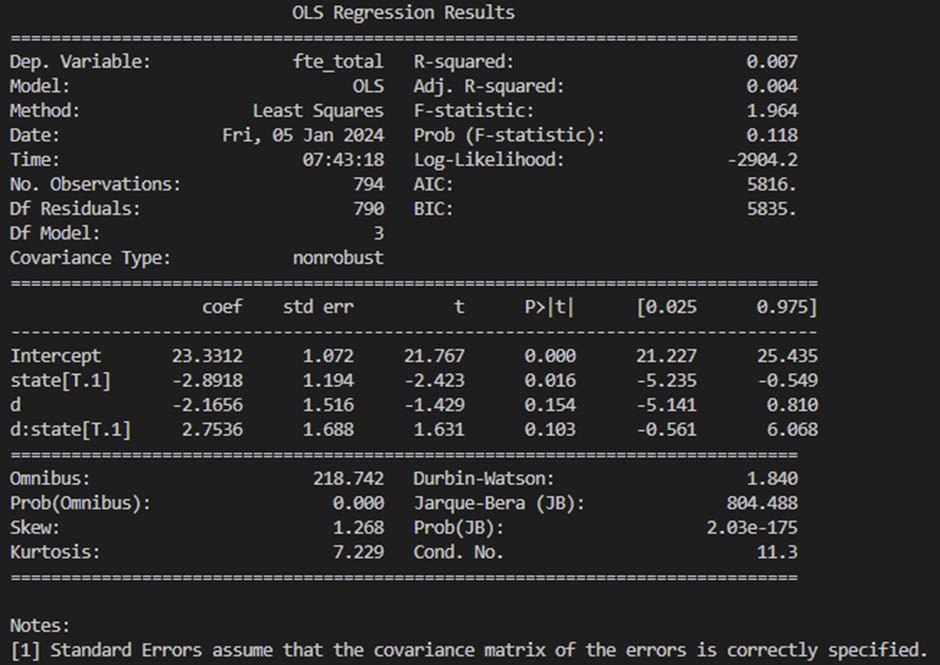Click the d coefficient -2.1656

[207, 405]
